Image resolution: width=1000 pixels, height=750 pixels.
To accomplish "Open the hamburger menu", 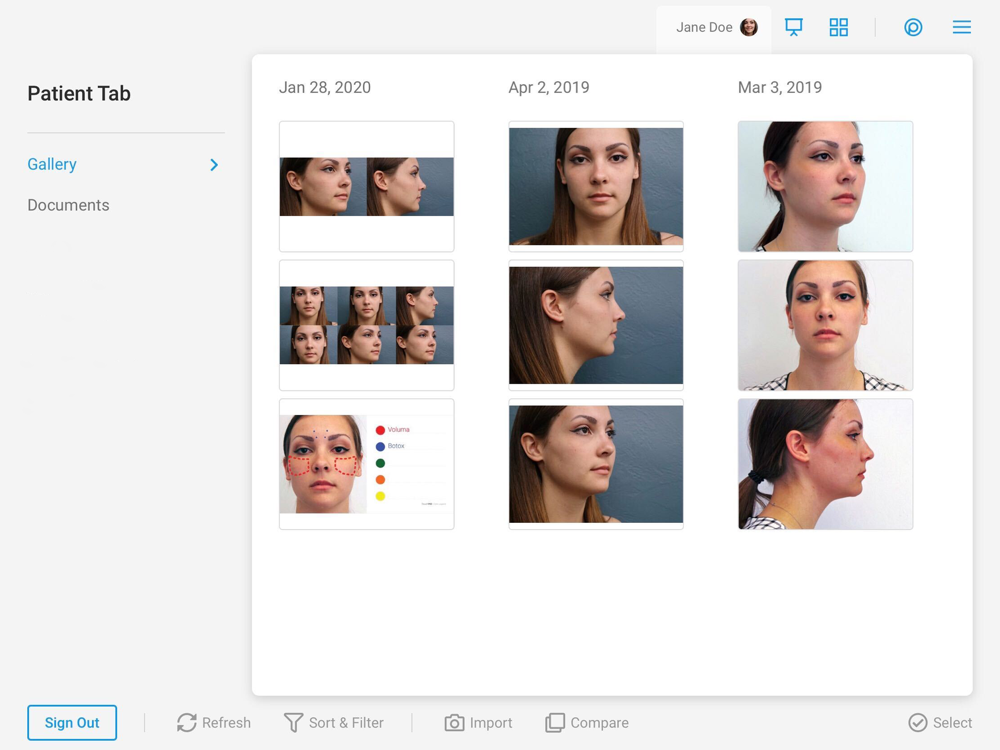I will [x=962, y=27].
